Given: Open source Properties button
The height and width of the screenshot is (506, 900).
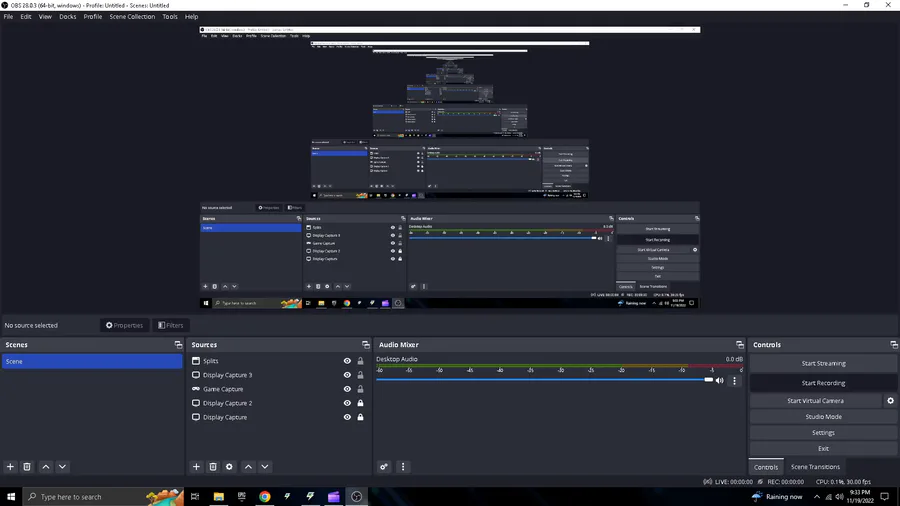Looking at the screenshot, I should pyautogui.click(x=124, y=325).
